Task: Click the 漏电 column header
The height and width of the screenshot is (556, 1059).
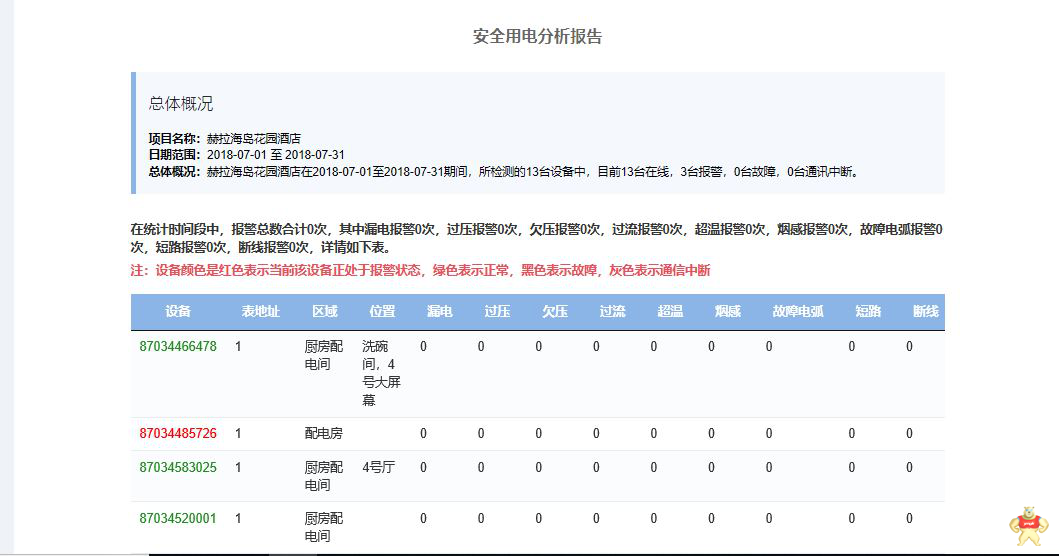Action: [x=440, y=312]
